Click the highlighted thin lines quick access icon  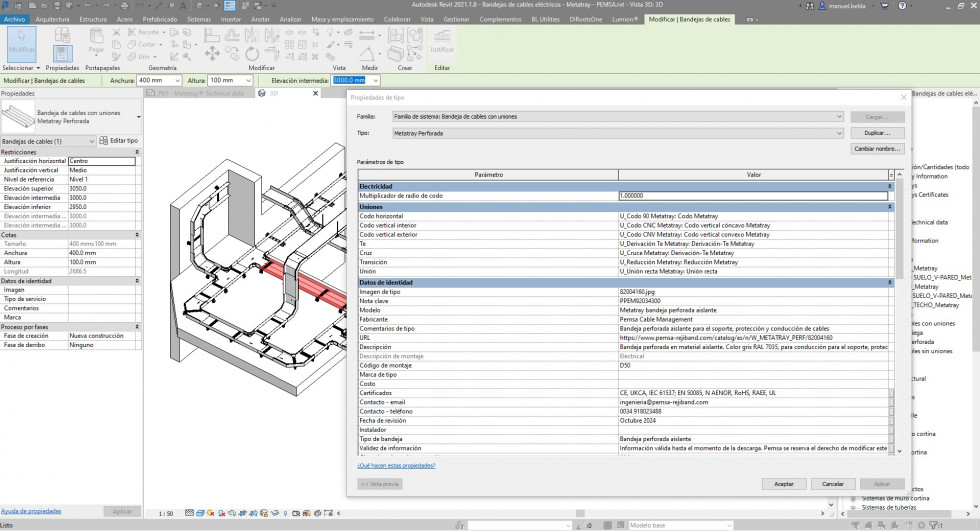(x=229, y=6)
